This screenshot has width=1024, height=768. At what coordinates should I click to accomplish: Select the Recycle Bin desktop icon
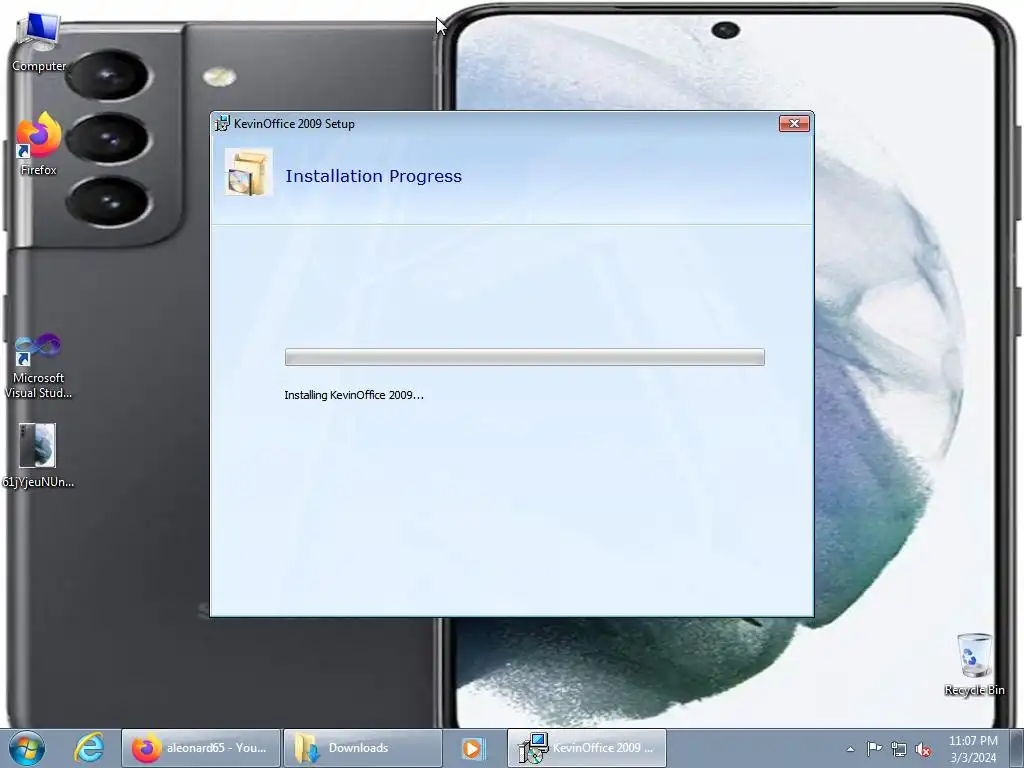tap(974, 664)
